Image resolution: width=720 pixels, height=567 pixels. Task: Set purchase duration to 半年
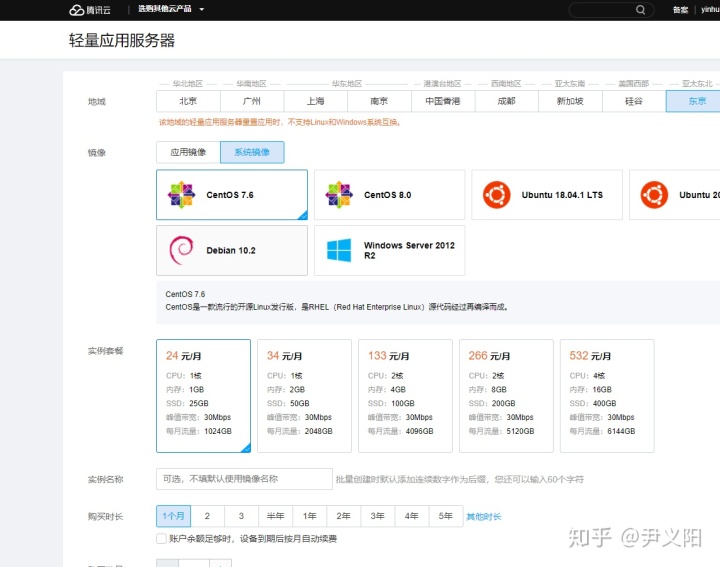tap(276, 516)
